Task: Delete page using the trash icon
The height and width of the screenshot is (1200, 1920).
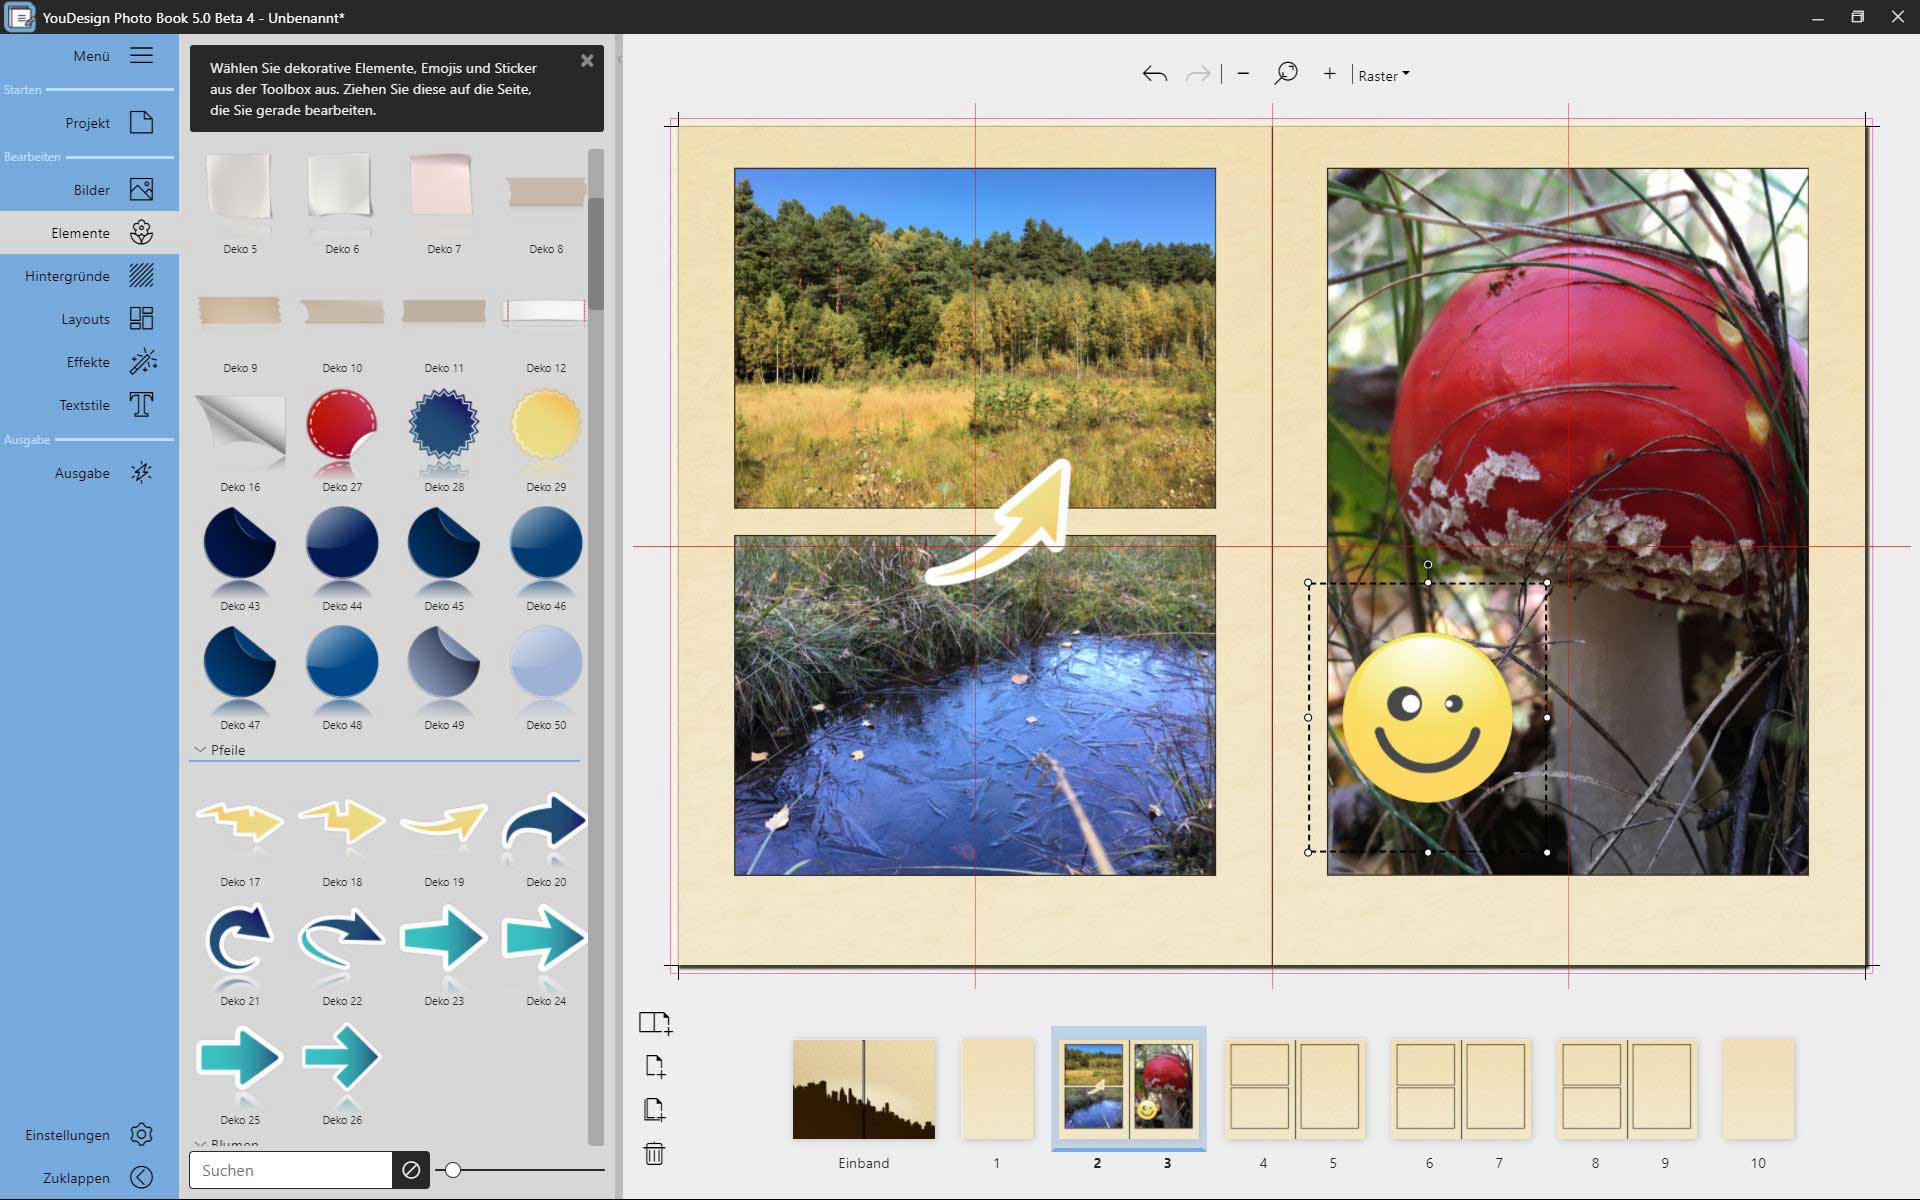Action: click(654, 1154)
